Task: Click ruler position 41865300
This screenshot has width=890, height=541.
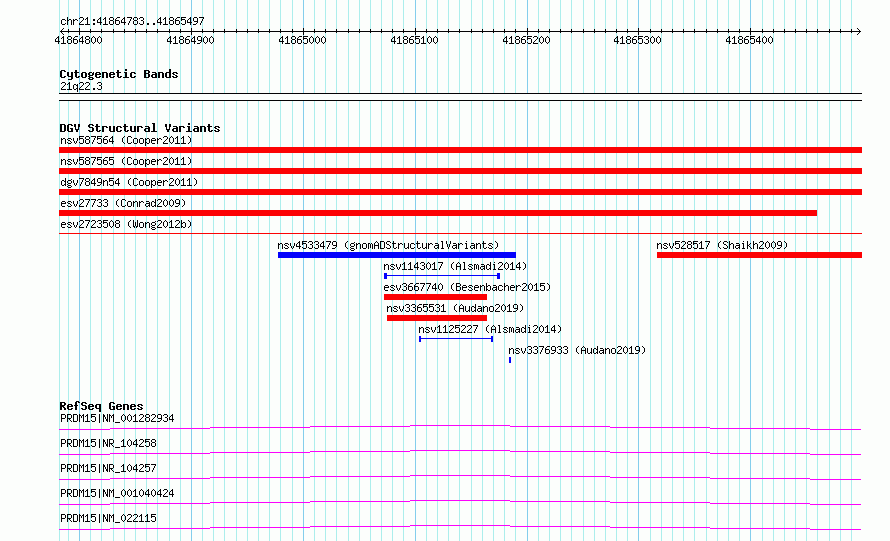Action: pos(637,40)
